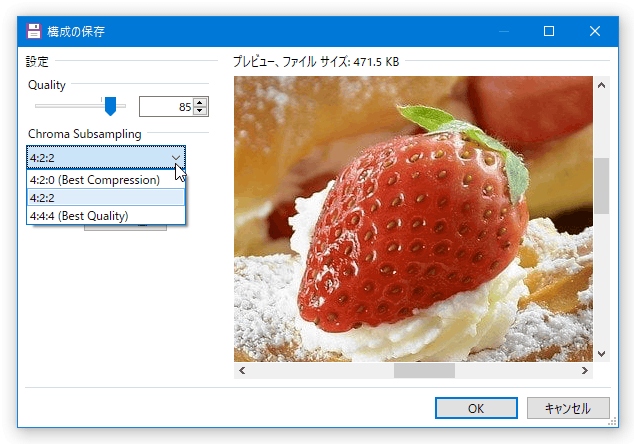This screenshot has width=634, height=444.
Task: Close the 構成の保存 dialog
Action: click(x=595, y=31)
